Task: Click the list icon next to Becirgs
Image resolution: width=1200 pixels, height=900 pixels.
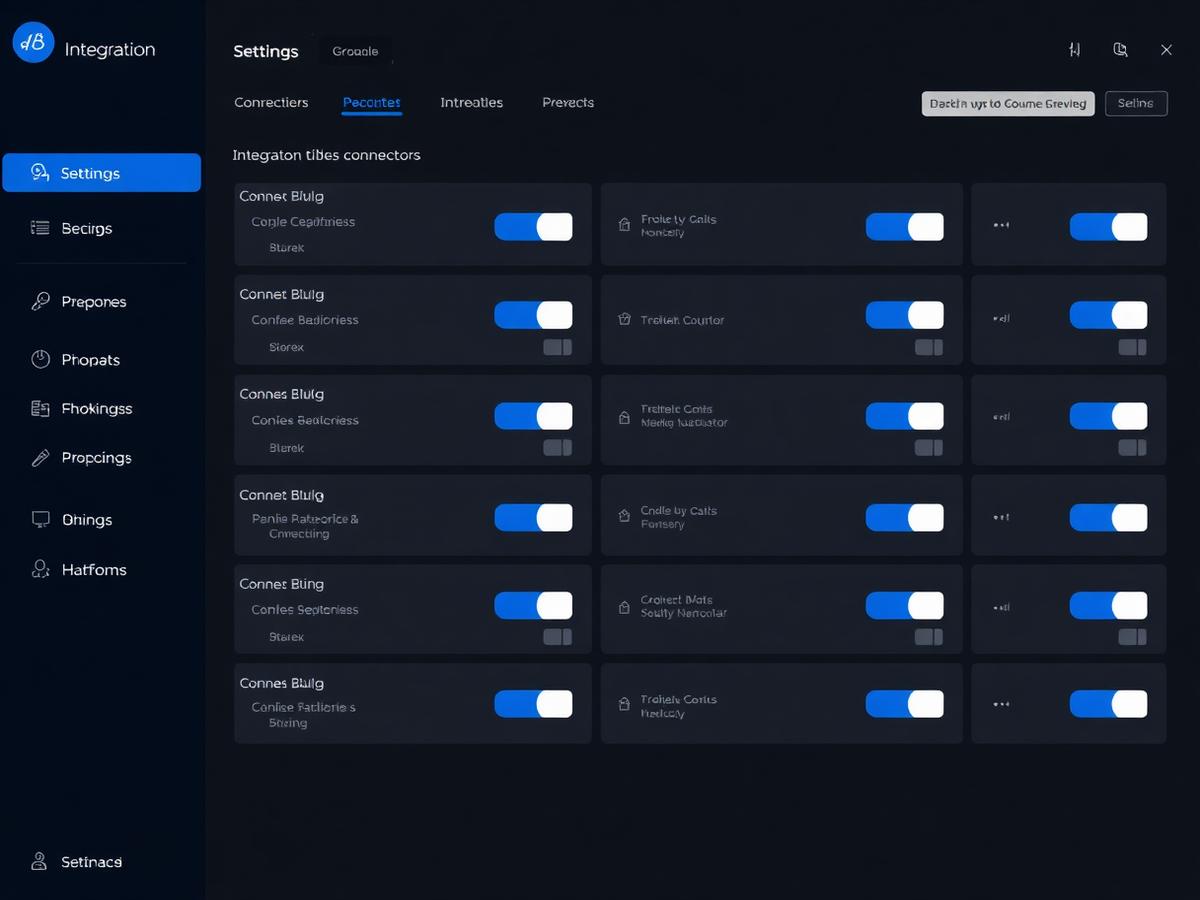Action: (40, 228)
